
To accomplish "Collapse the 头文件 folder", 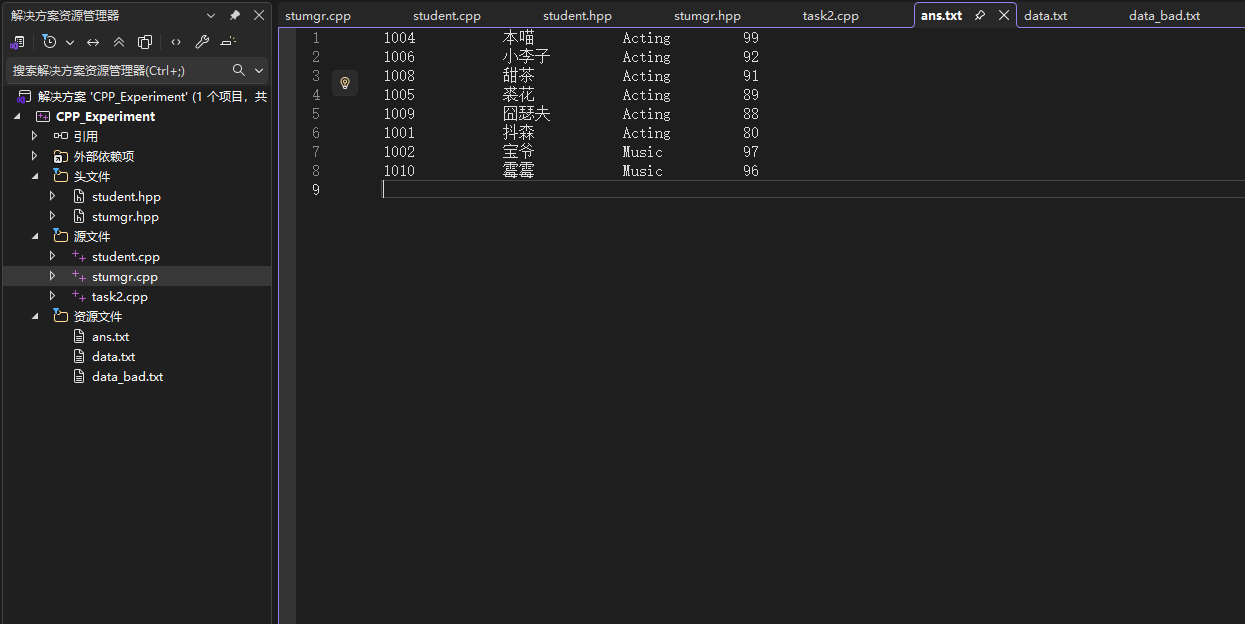I will [35, 176].
